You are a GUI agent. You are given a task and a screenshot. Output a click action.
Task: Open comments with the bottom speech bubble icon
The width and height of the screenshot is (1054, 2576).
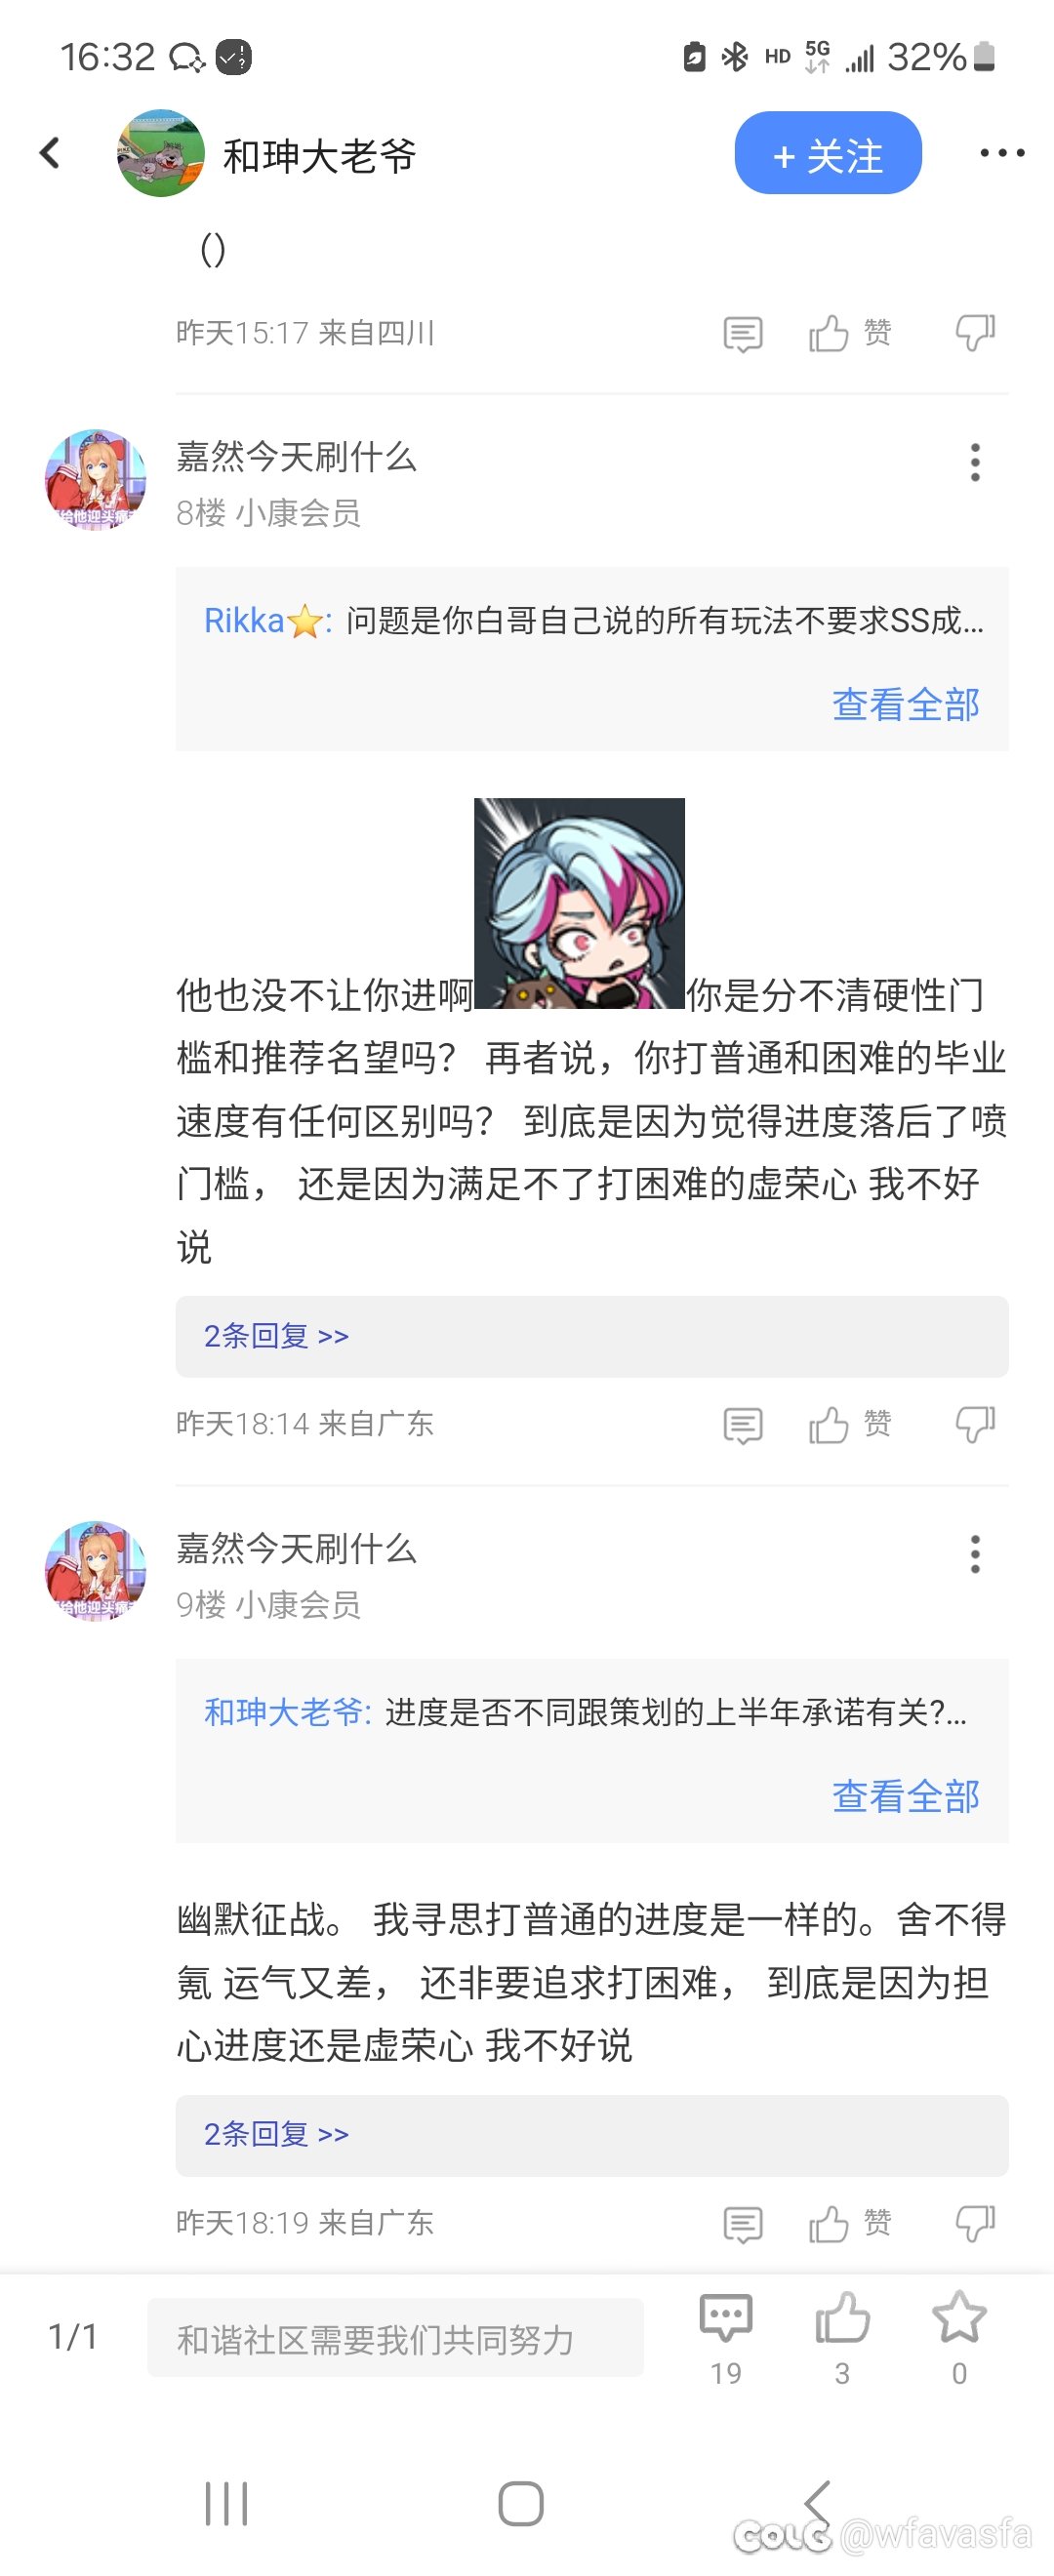pos(726,2337)
